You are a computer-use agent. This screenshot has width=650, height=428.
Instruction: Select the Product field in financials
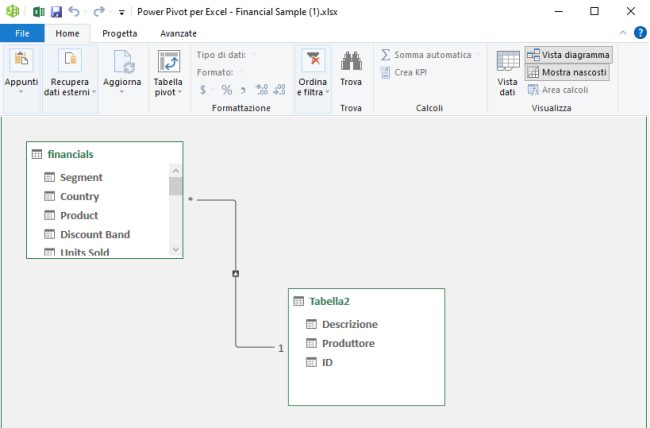pyautogui.click(x=79, y=215)
